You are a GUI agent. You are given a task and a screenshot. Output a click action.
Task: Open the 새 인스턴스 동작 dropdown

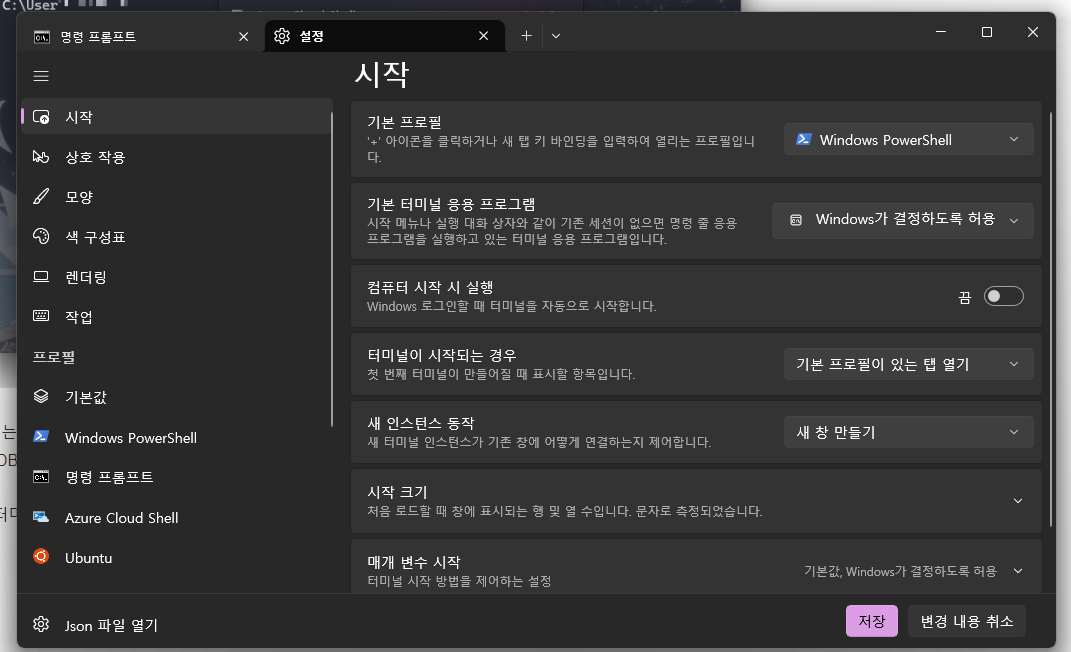(908, 431)
